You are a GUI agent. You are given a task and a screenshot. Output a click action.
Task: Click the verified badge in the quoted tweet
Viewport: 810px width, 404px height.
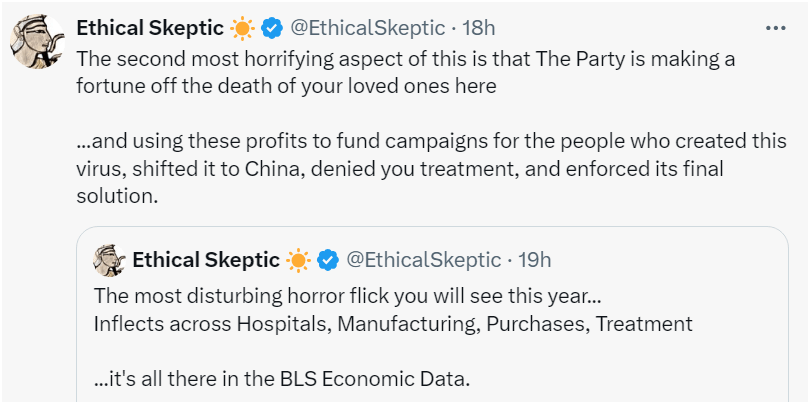point(327,260)
